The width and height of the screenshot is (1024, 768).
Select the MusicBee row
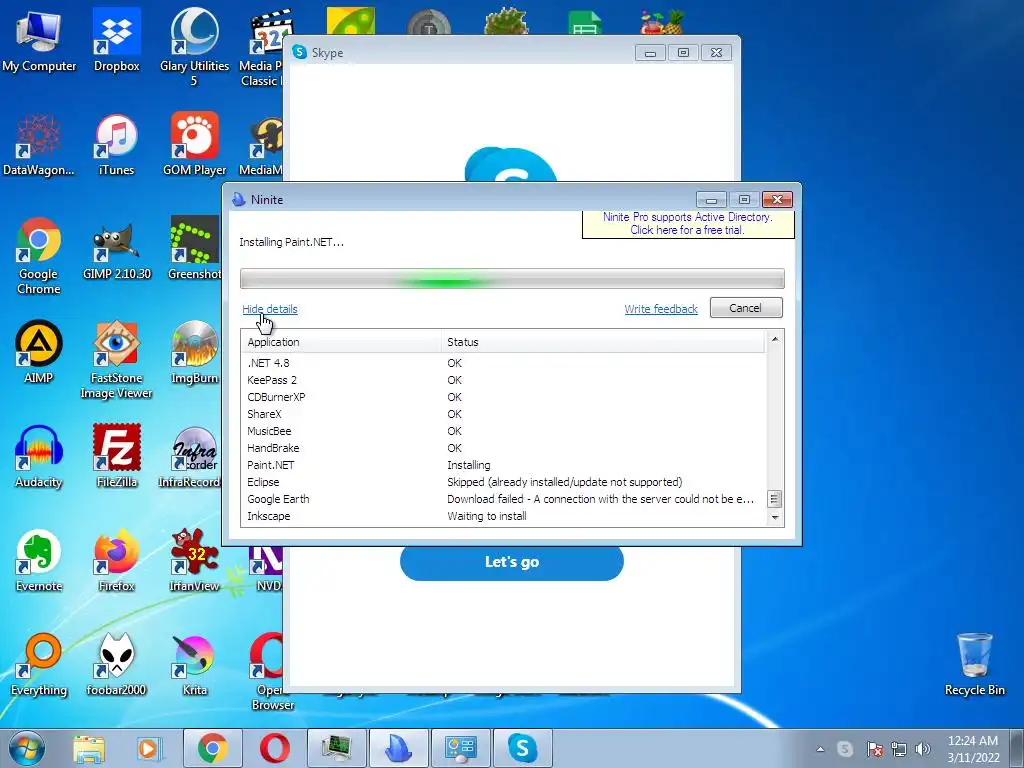pos(503,431)
